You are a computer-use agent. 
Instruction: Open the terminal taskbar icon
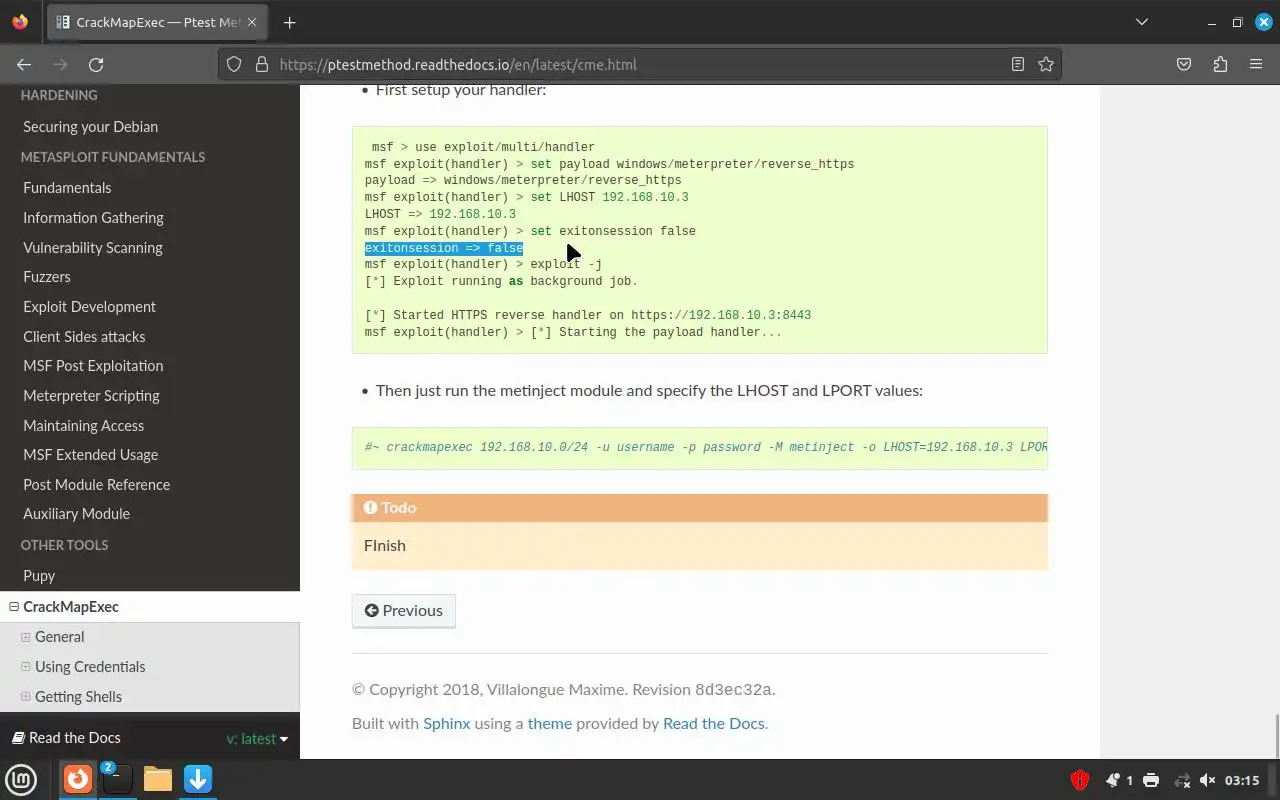click(117, 779)
